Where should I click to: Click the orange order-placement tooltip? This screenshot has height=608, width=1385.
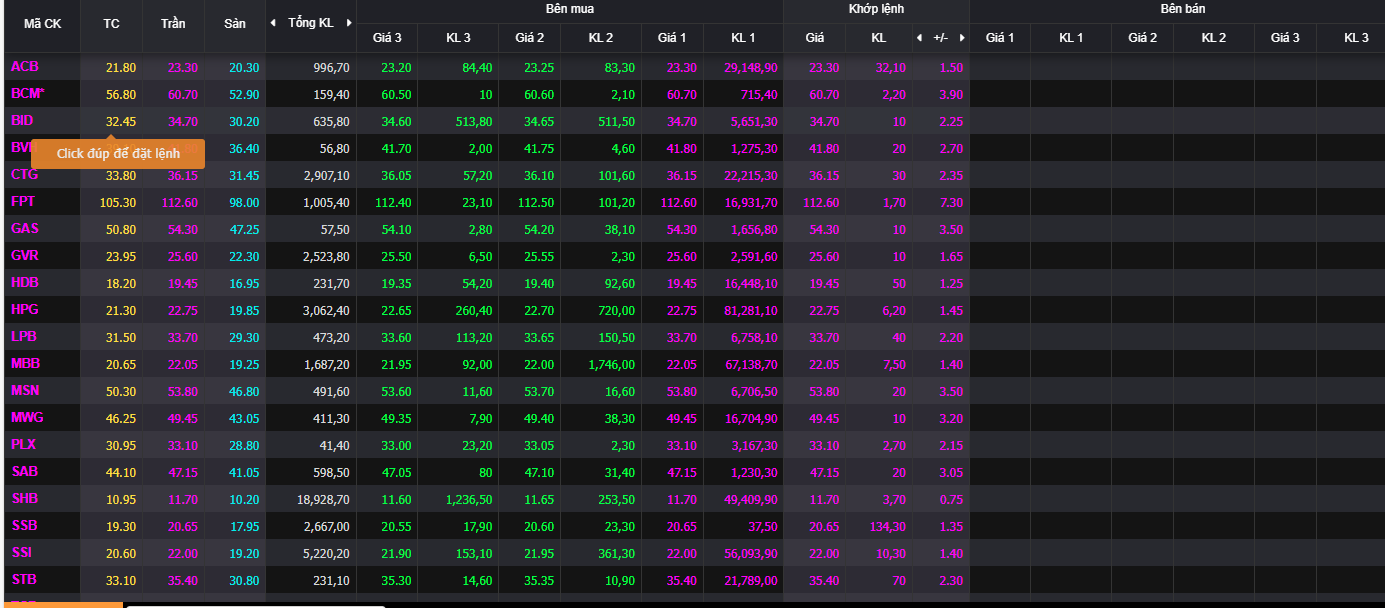(x=118, y=154)
